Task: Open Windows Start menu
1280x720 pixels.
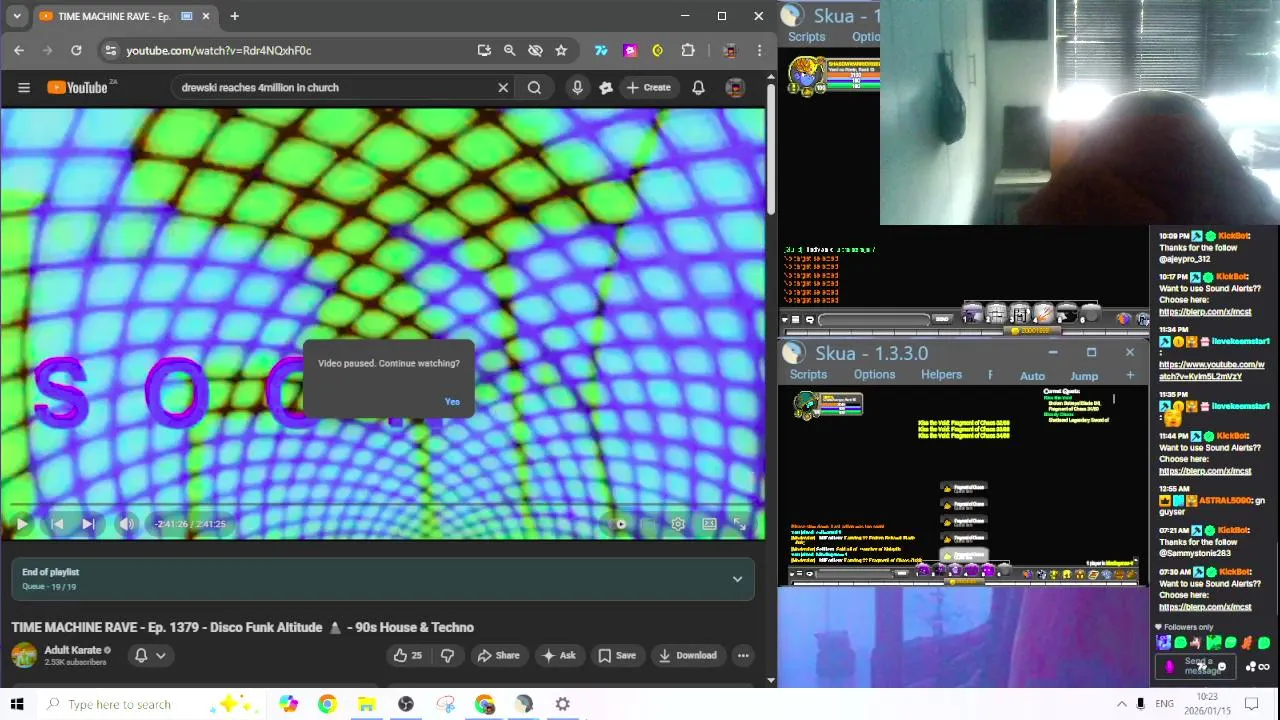Action: 17,704
